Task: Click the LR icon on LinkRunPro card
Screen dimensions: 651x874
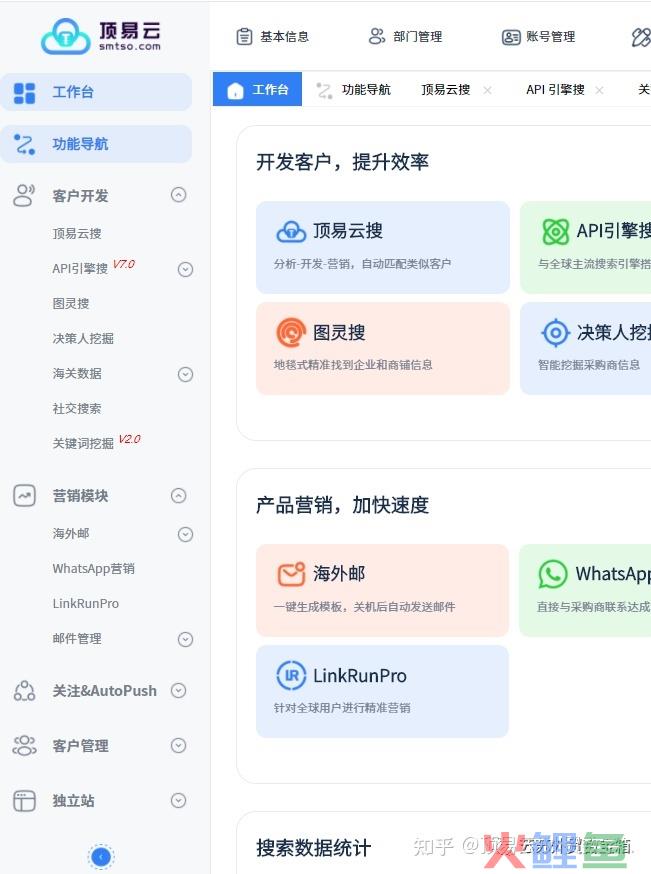Action: click(291, 676)
